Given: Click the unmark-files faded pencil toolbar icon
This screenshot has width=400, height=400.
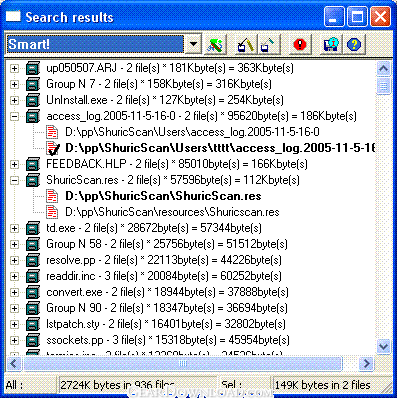Looking at the screenshot, I should [x=268, y=45].
